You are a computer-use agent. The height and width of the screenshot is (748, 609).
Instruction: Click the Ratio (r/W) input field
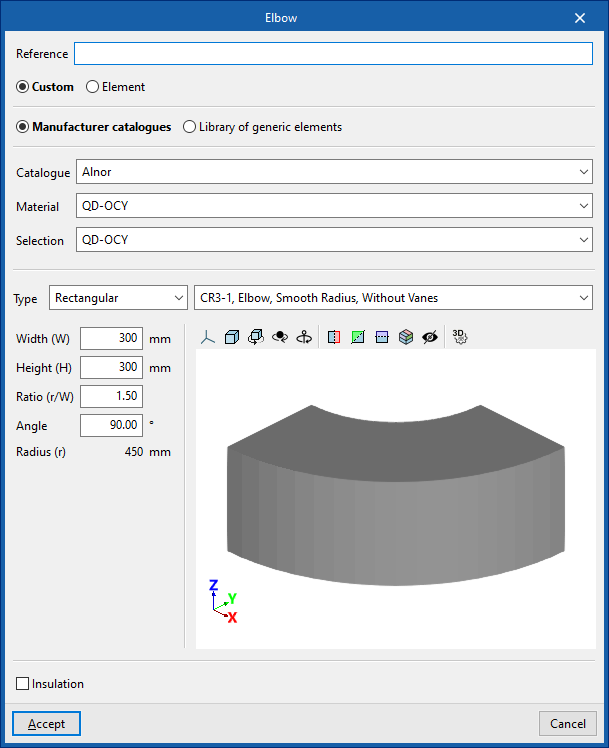pos(111,396)
